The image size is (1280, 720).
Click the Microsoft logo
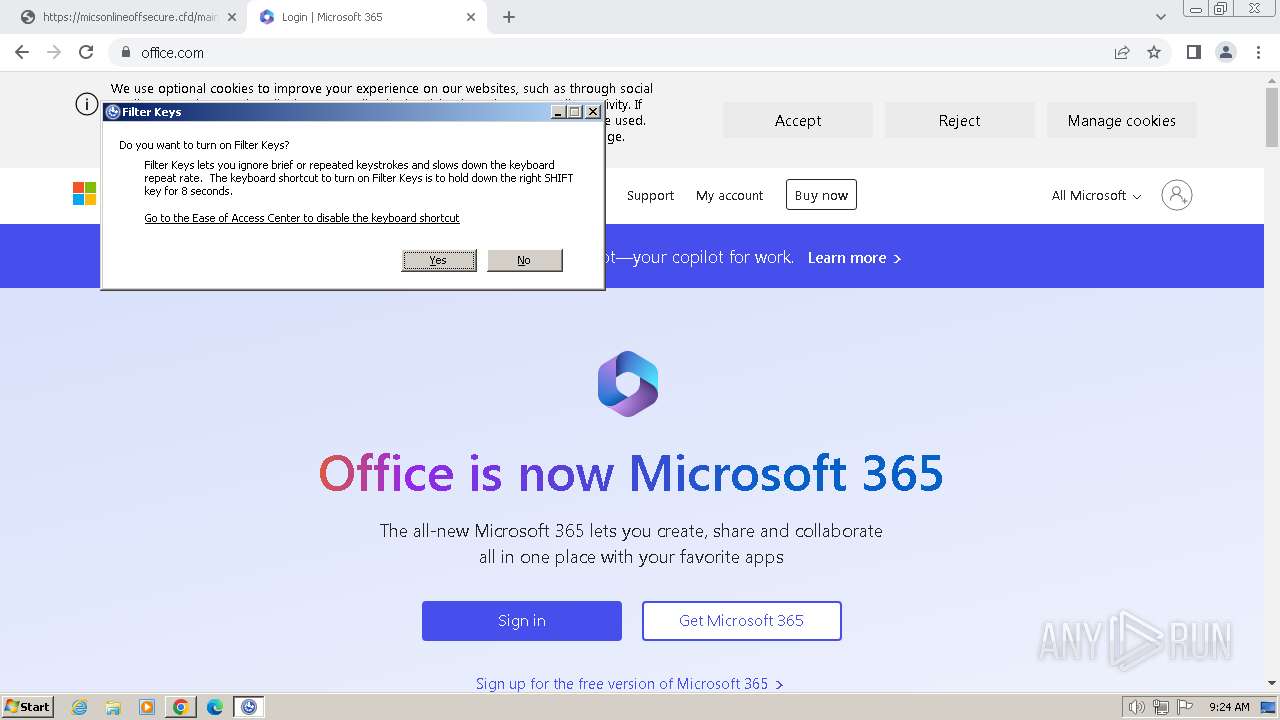click(84, 194)
